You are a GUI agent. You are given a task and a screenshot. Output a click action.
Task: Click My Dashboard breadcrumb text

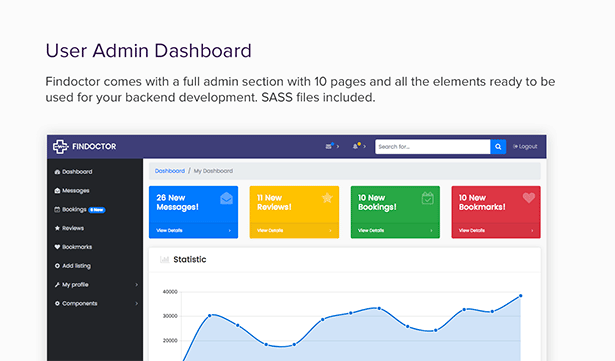coord(213,171)
